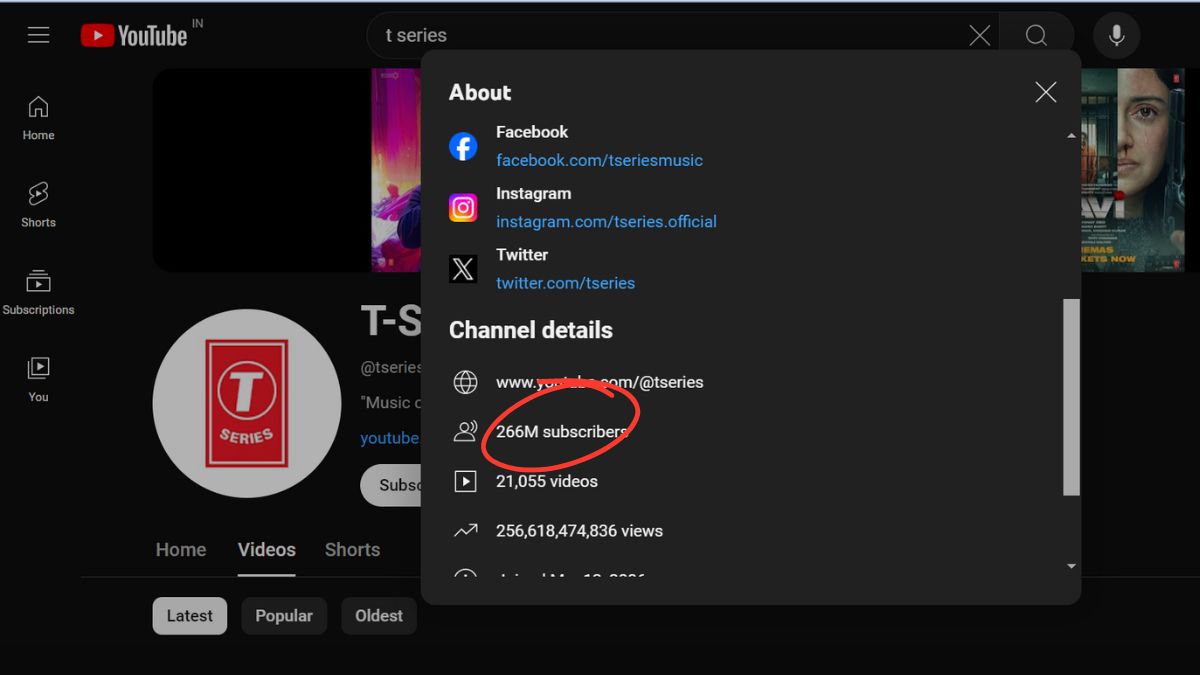
Task: Close the About dialog
Action: [x=1045, y=93]
